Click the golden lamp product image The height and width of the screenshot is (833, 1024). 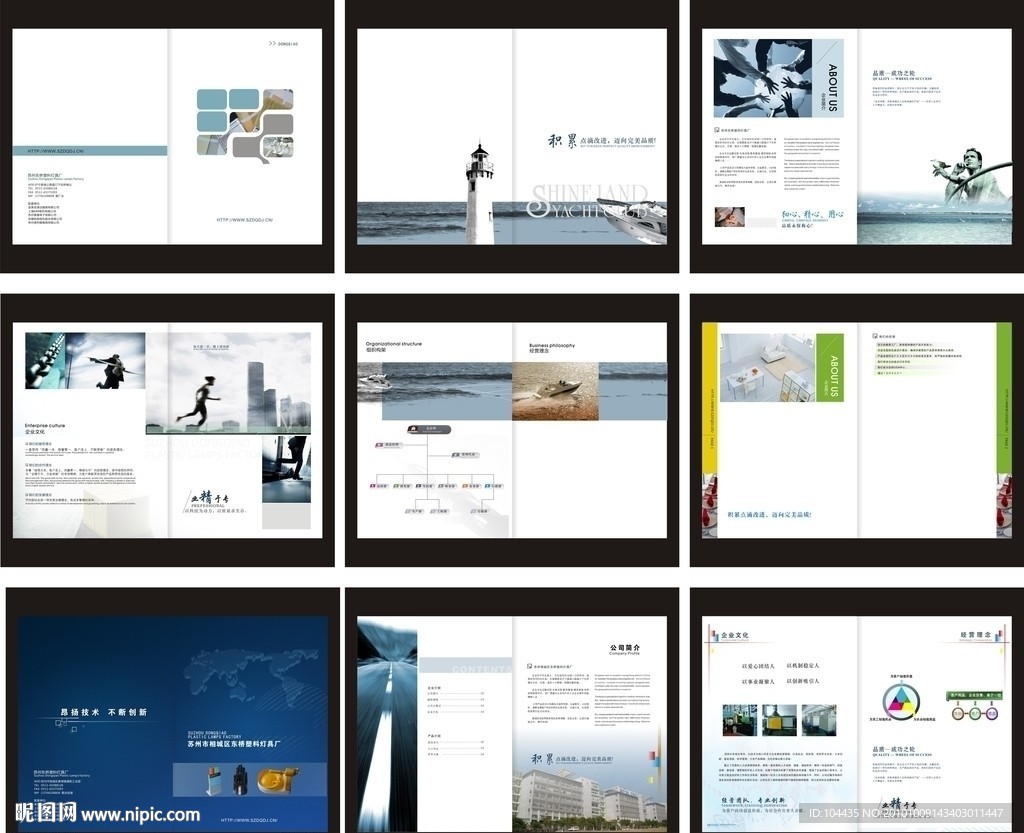click(x=278, y=778)
